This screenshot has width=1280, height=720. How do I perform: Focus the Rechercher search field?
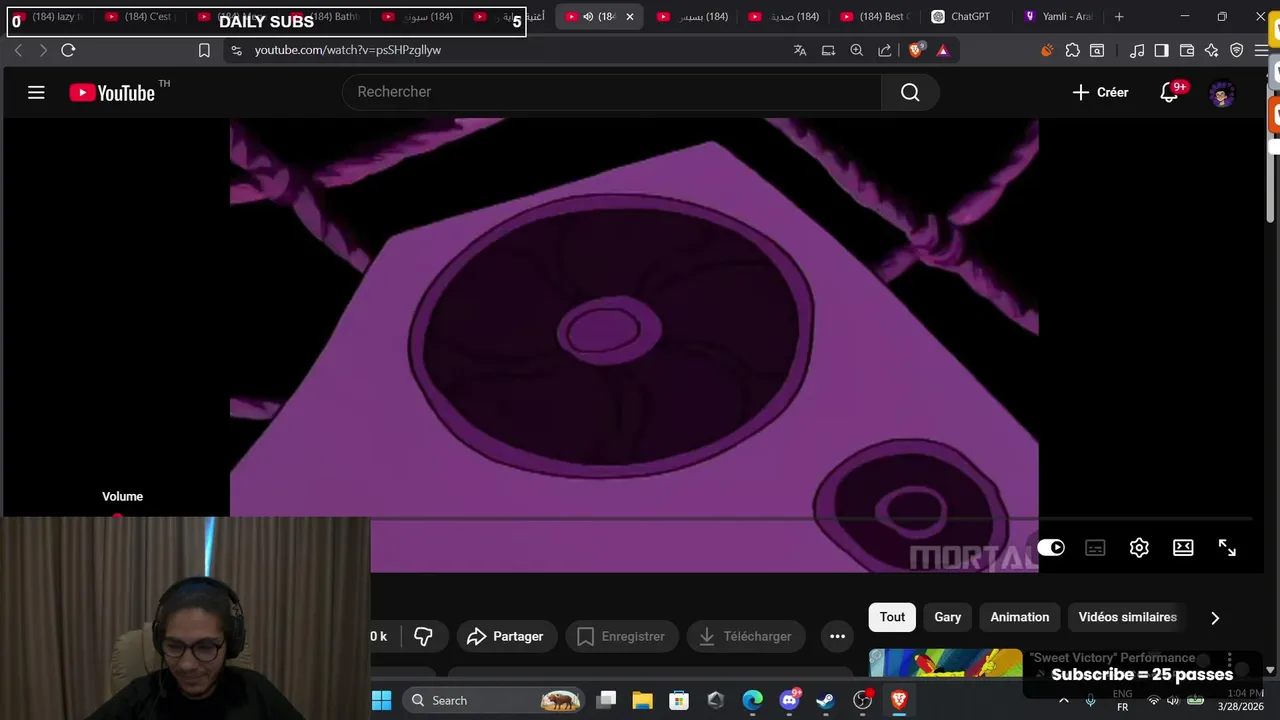pos(612,92)
